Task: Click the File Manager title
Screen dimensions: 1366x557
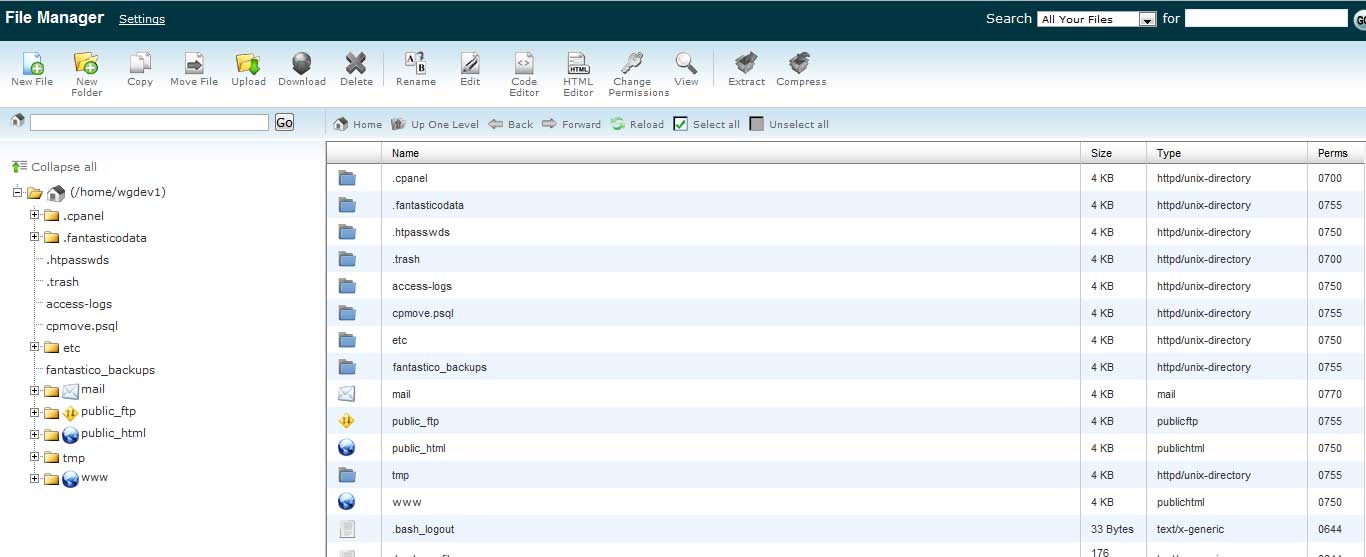Action: click(54, 18)
